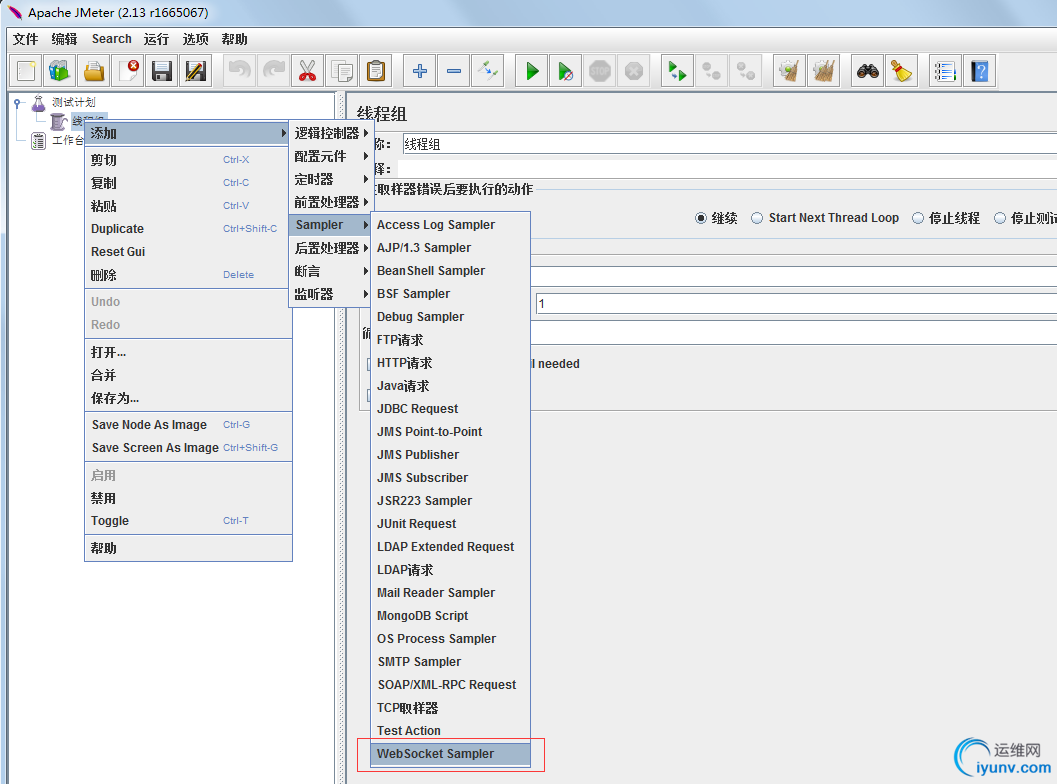Click 删除 in context menu
The width and height of the screenshot is (1057, 784).
tap(188, 275)
